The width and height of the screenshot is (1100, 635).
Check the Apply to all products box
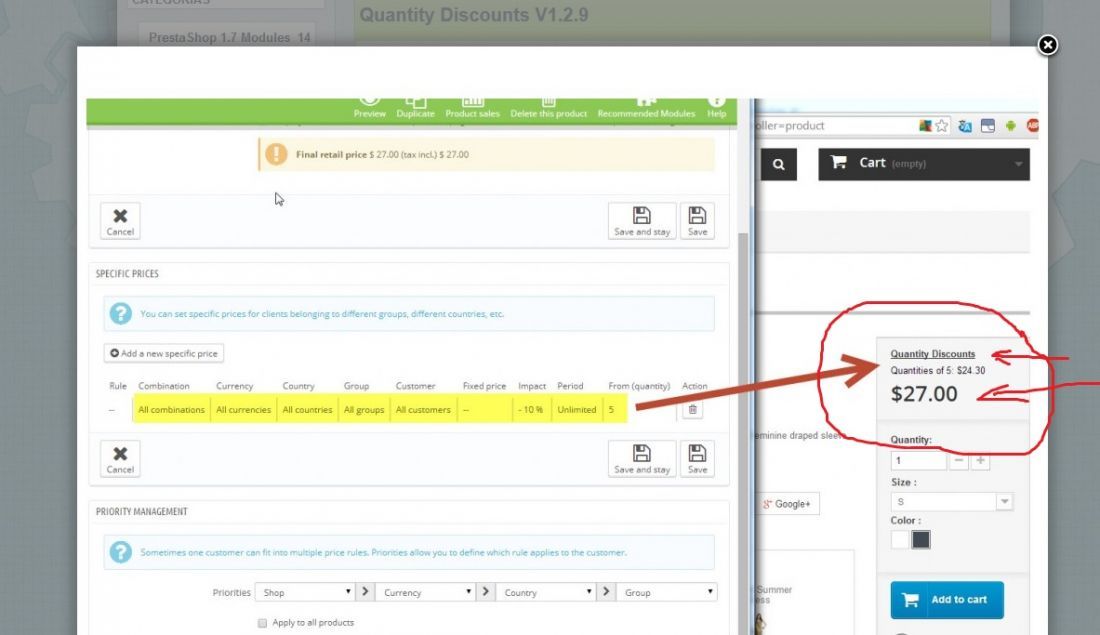point(262,623)
